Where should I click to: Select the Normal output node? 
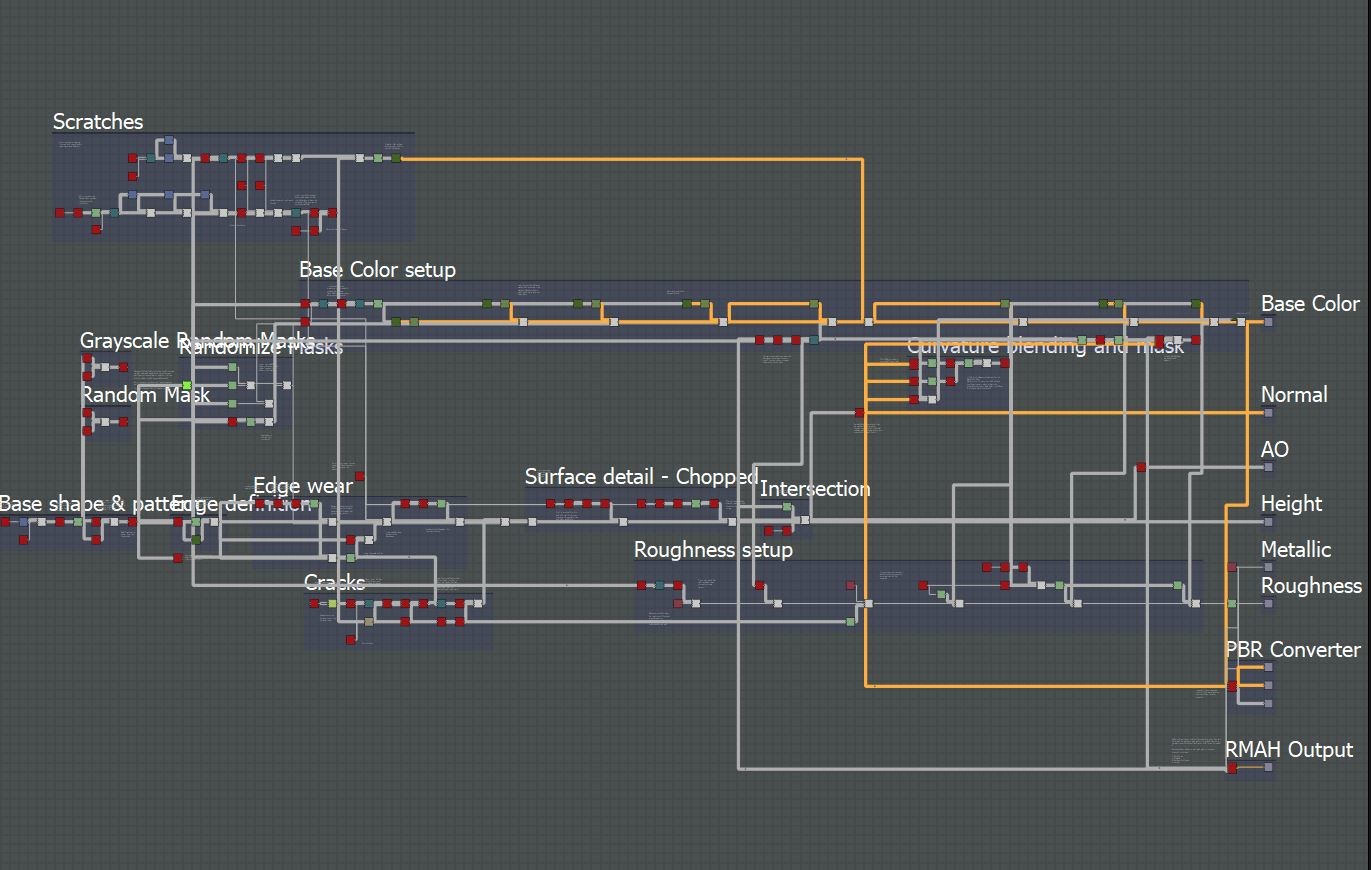point(1268,412)
